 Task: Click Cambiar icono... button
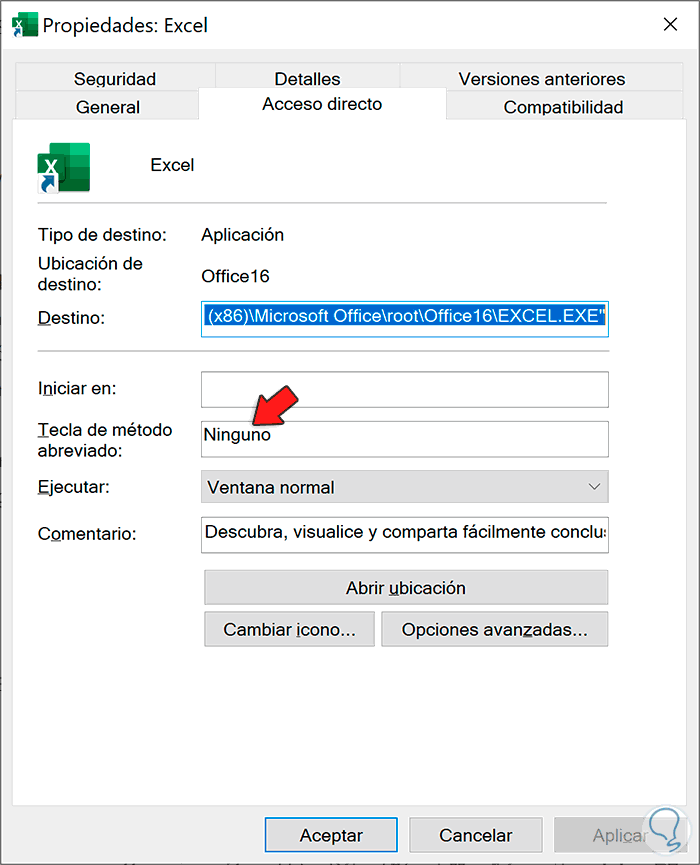[290, 629]
